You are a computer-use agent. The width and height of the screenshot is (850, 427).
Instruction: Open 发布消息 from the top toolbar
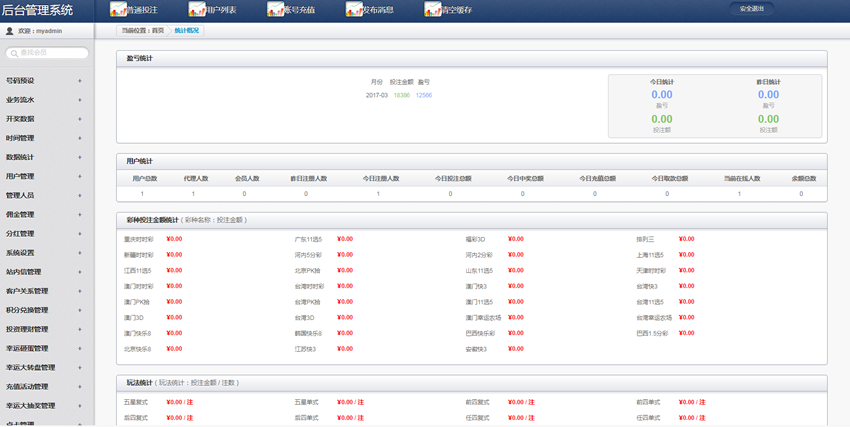[x=353, y=10]
